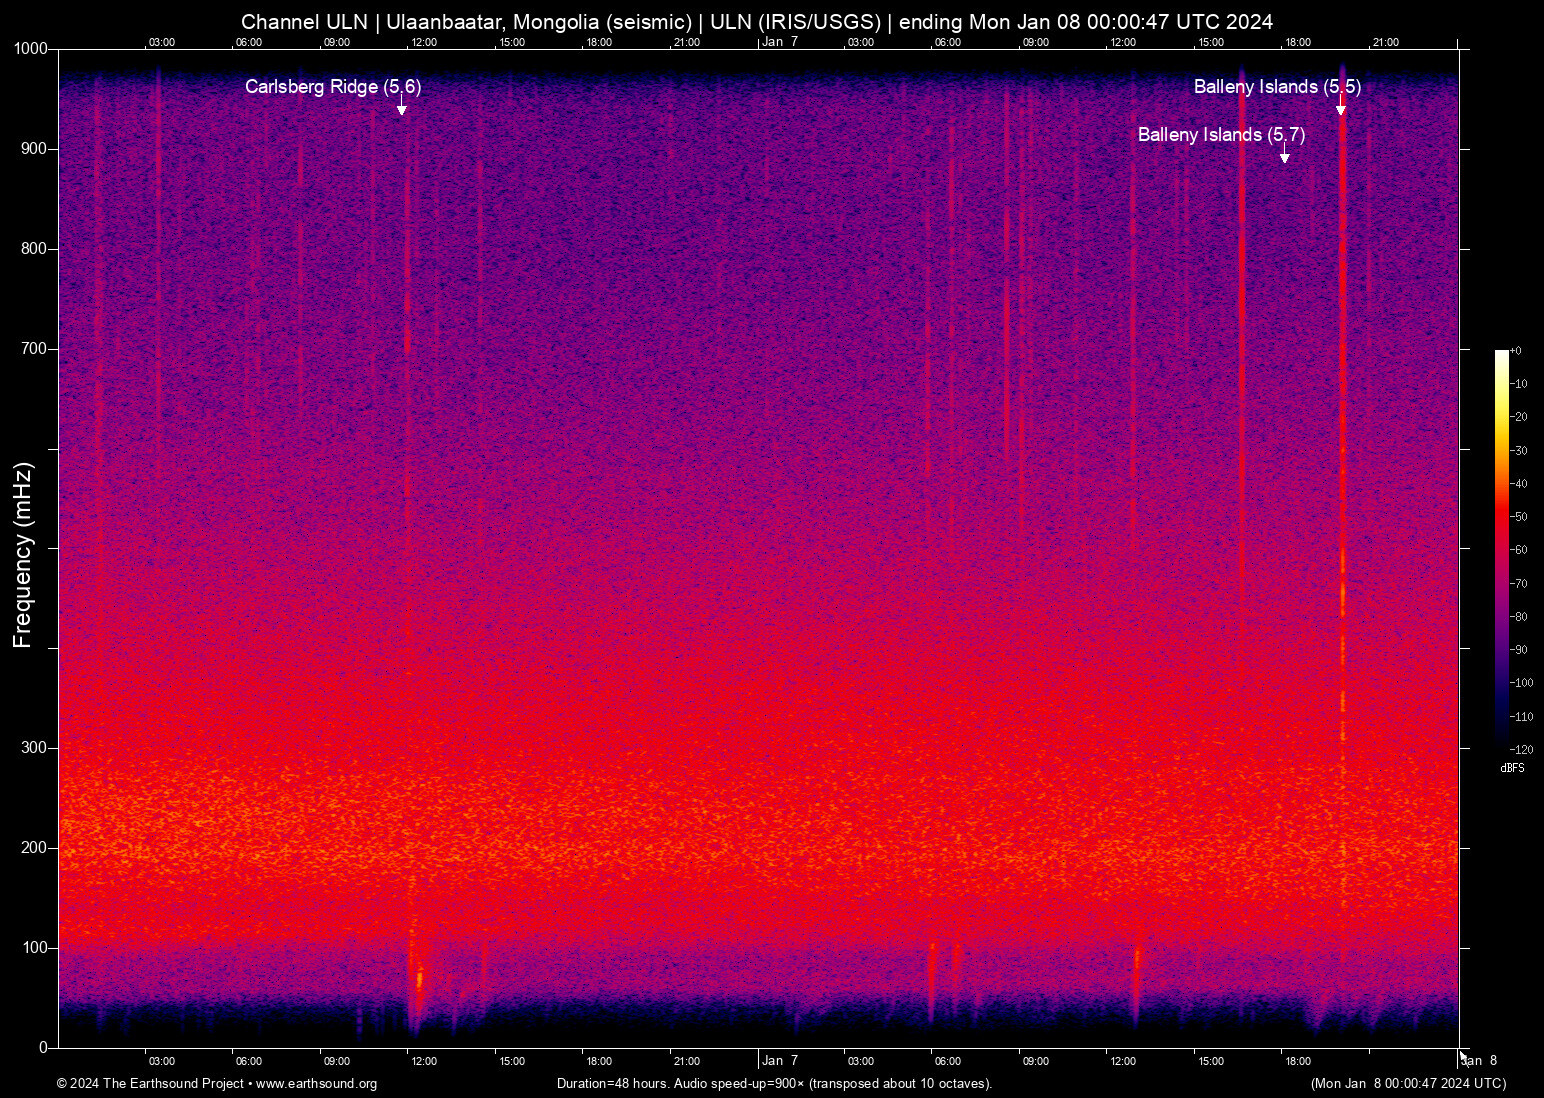This screenshot has width=1544, height=1098.
Task: Click the Balleny Islands (5.7) event annotation
Action: pyautogui.click(x=1222, y=135)
